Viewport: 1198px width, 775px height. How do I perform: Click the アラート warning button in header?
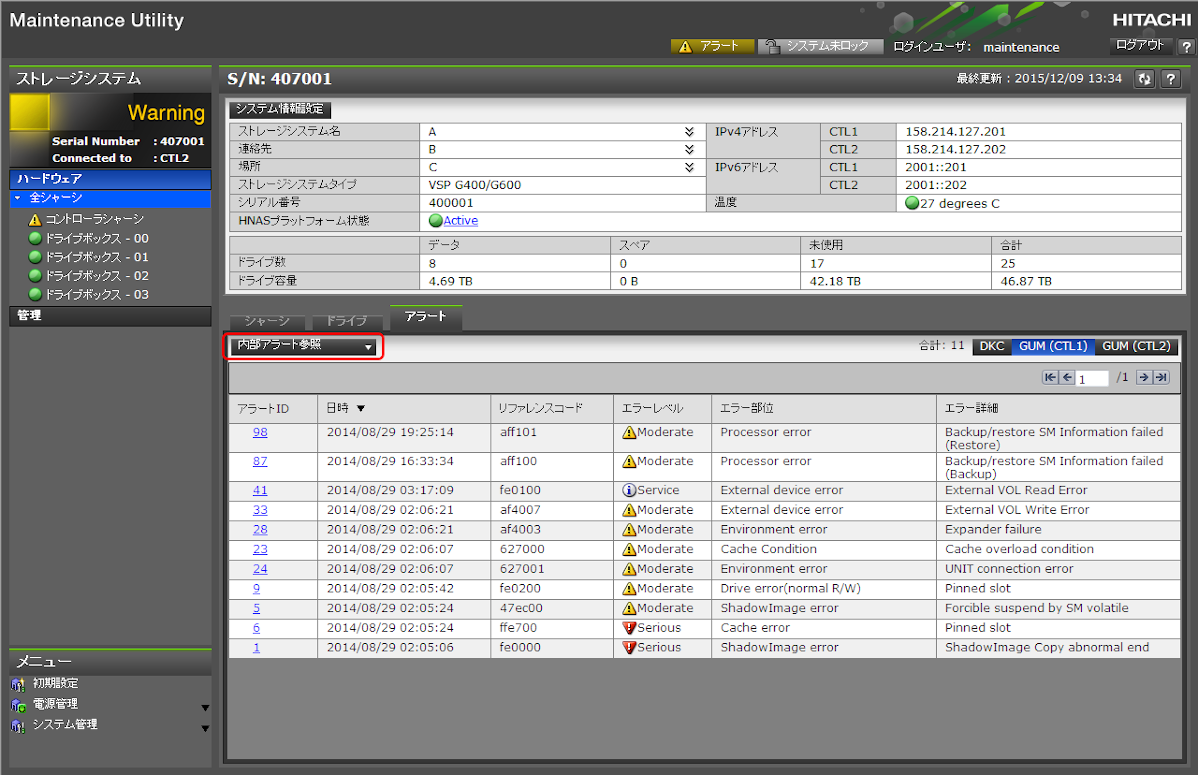click(710, 46)
